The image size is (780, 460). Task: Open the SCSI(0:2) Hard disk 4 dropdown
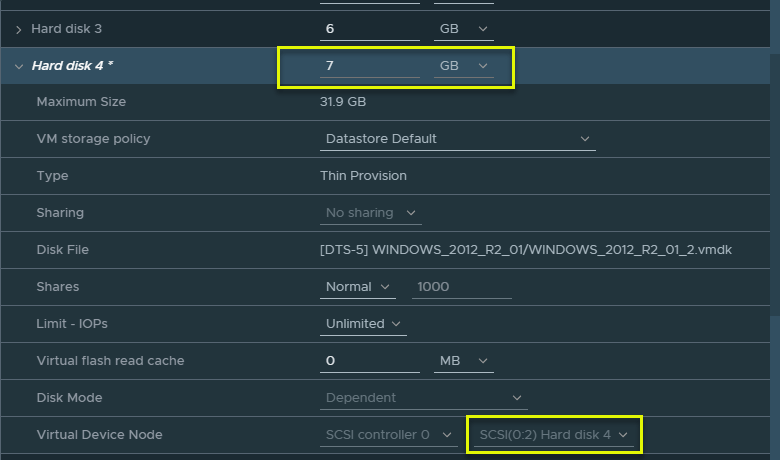[x=553, y=435]
